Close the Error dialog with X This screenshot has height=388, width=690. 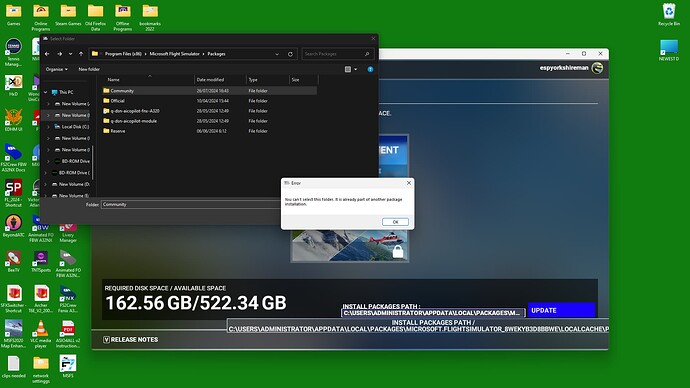coord(409,183)
